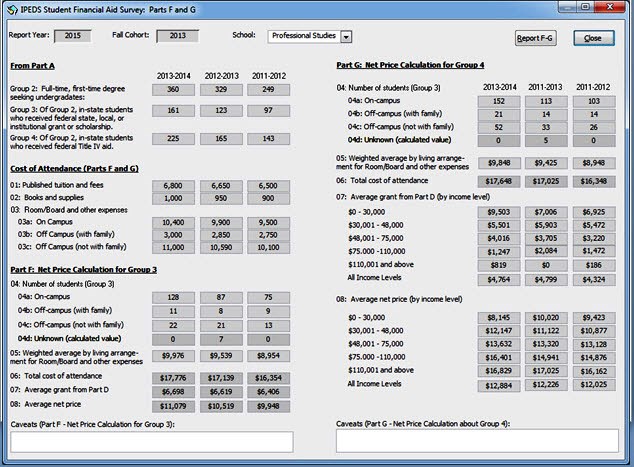634x467 pixels.
Task: Click the Group 2 value 360 for 2013-2014
Action: pos(173,90)
